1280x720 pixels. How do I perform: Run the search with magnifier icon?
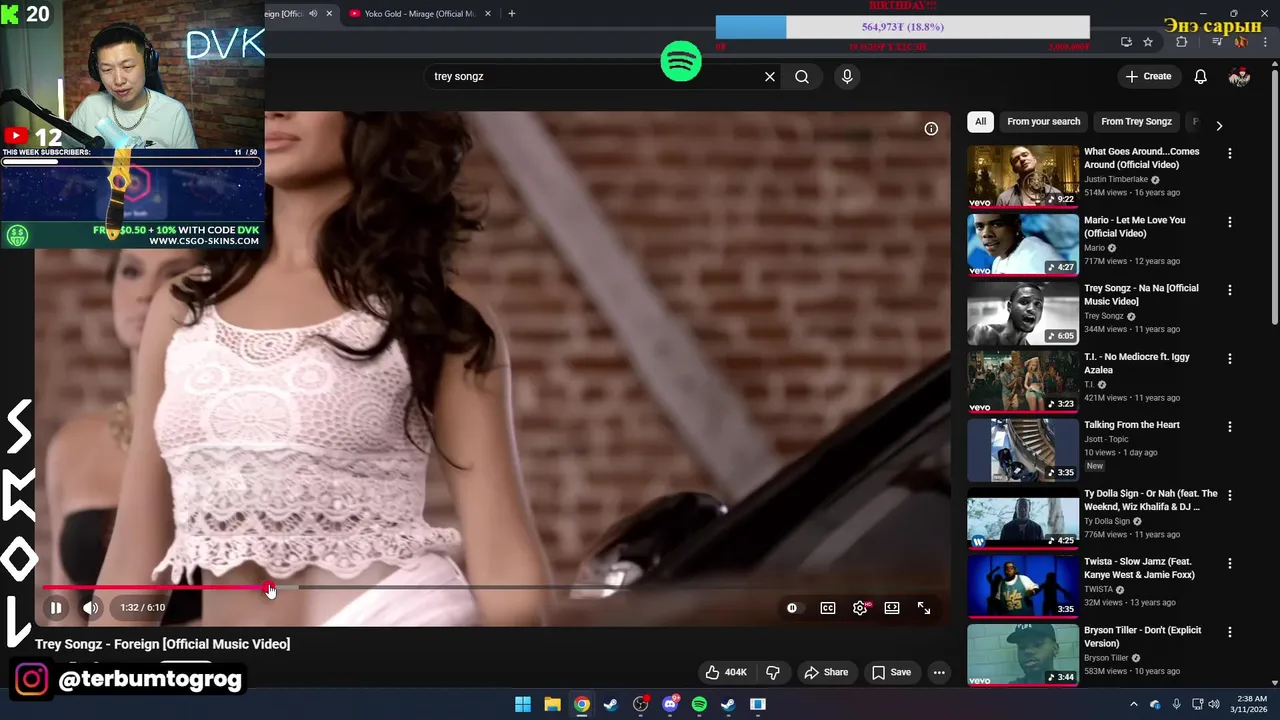click(802, 76)
